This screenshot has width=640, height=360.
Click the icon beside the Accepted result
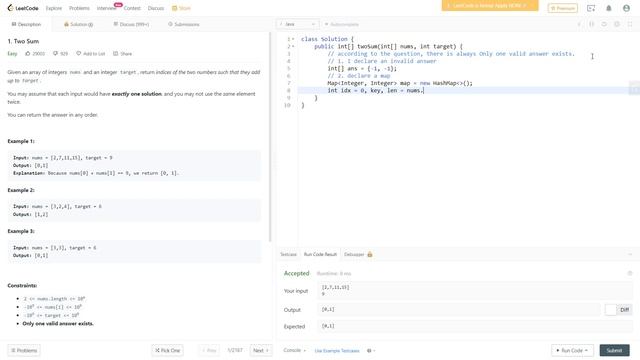pos(630,273)
